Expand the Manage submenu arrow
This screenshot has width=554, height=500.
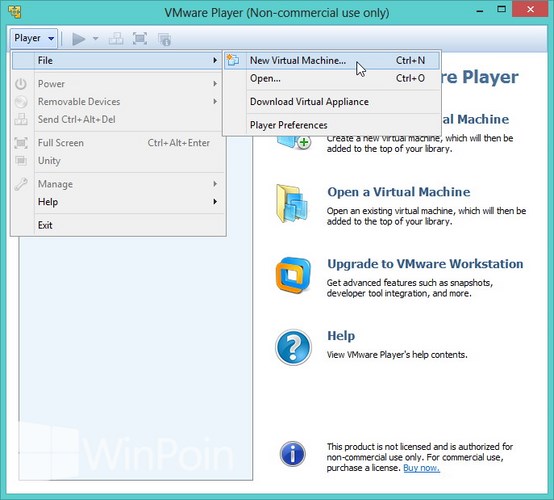[x=215, y=184]
